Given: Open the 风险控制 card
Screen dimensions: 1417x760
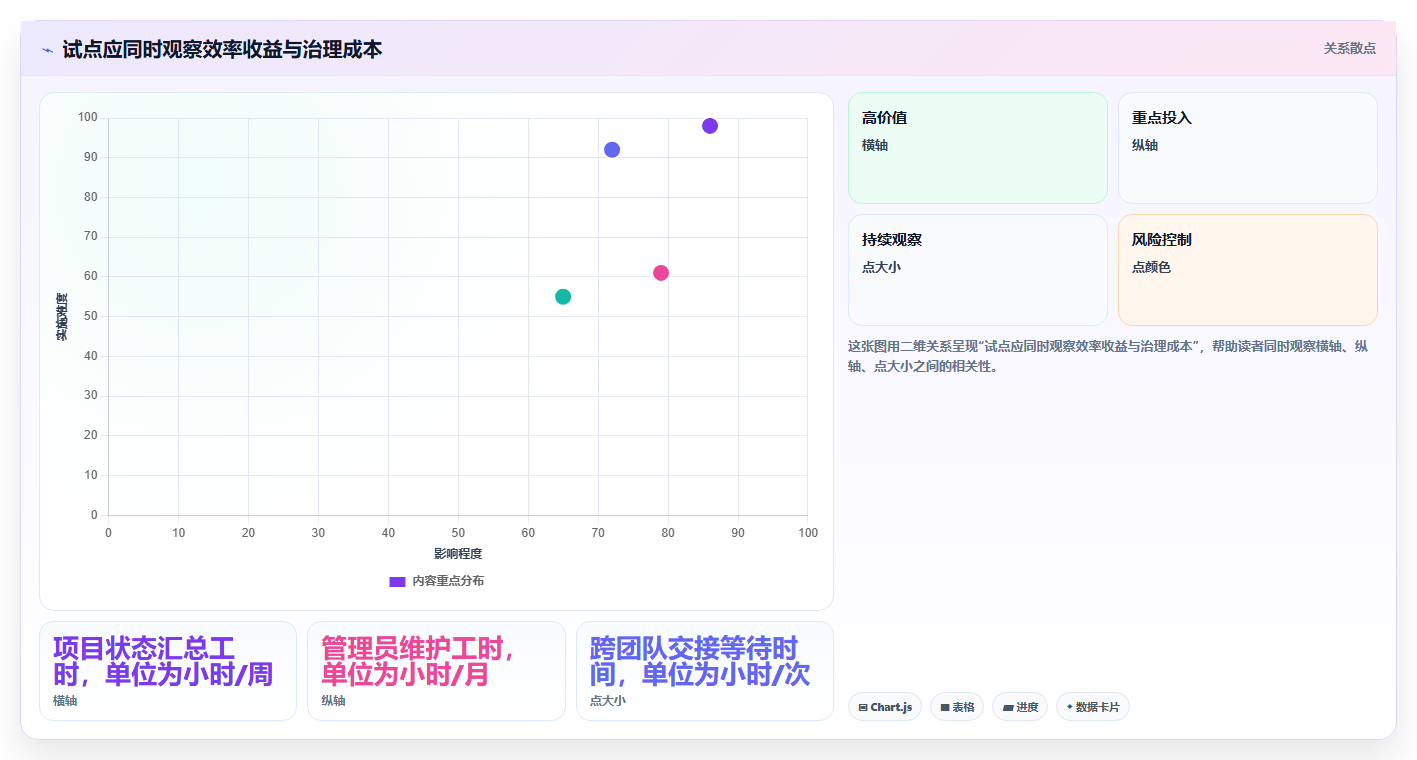Looking at the screenshot, I should pos(1248,270).
